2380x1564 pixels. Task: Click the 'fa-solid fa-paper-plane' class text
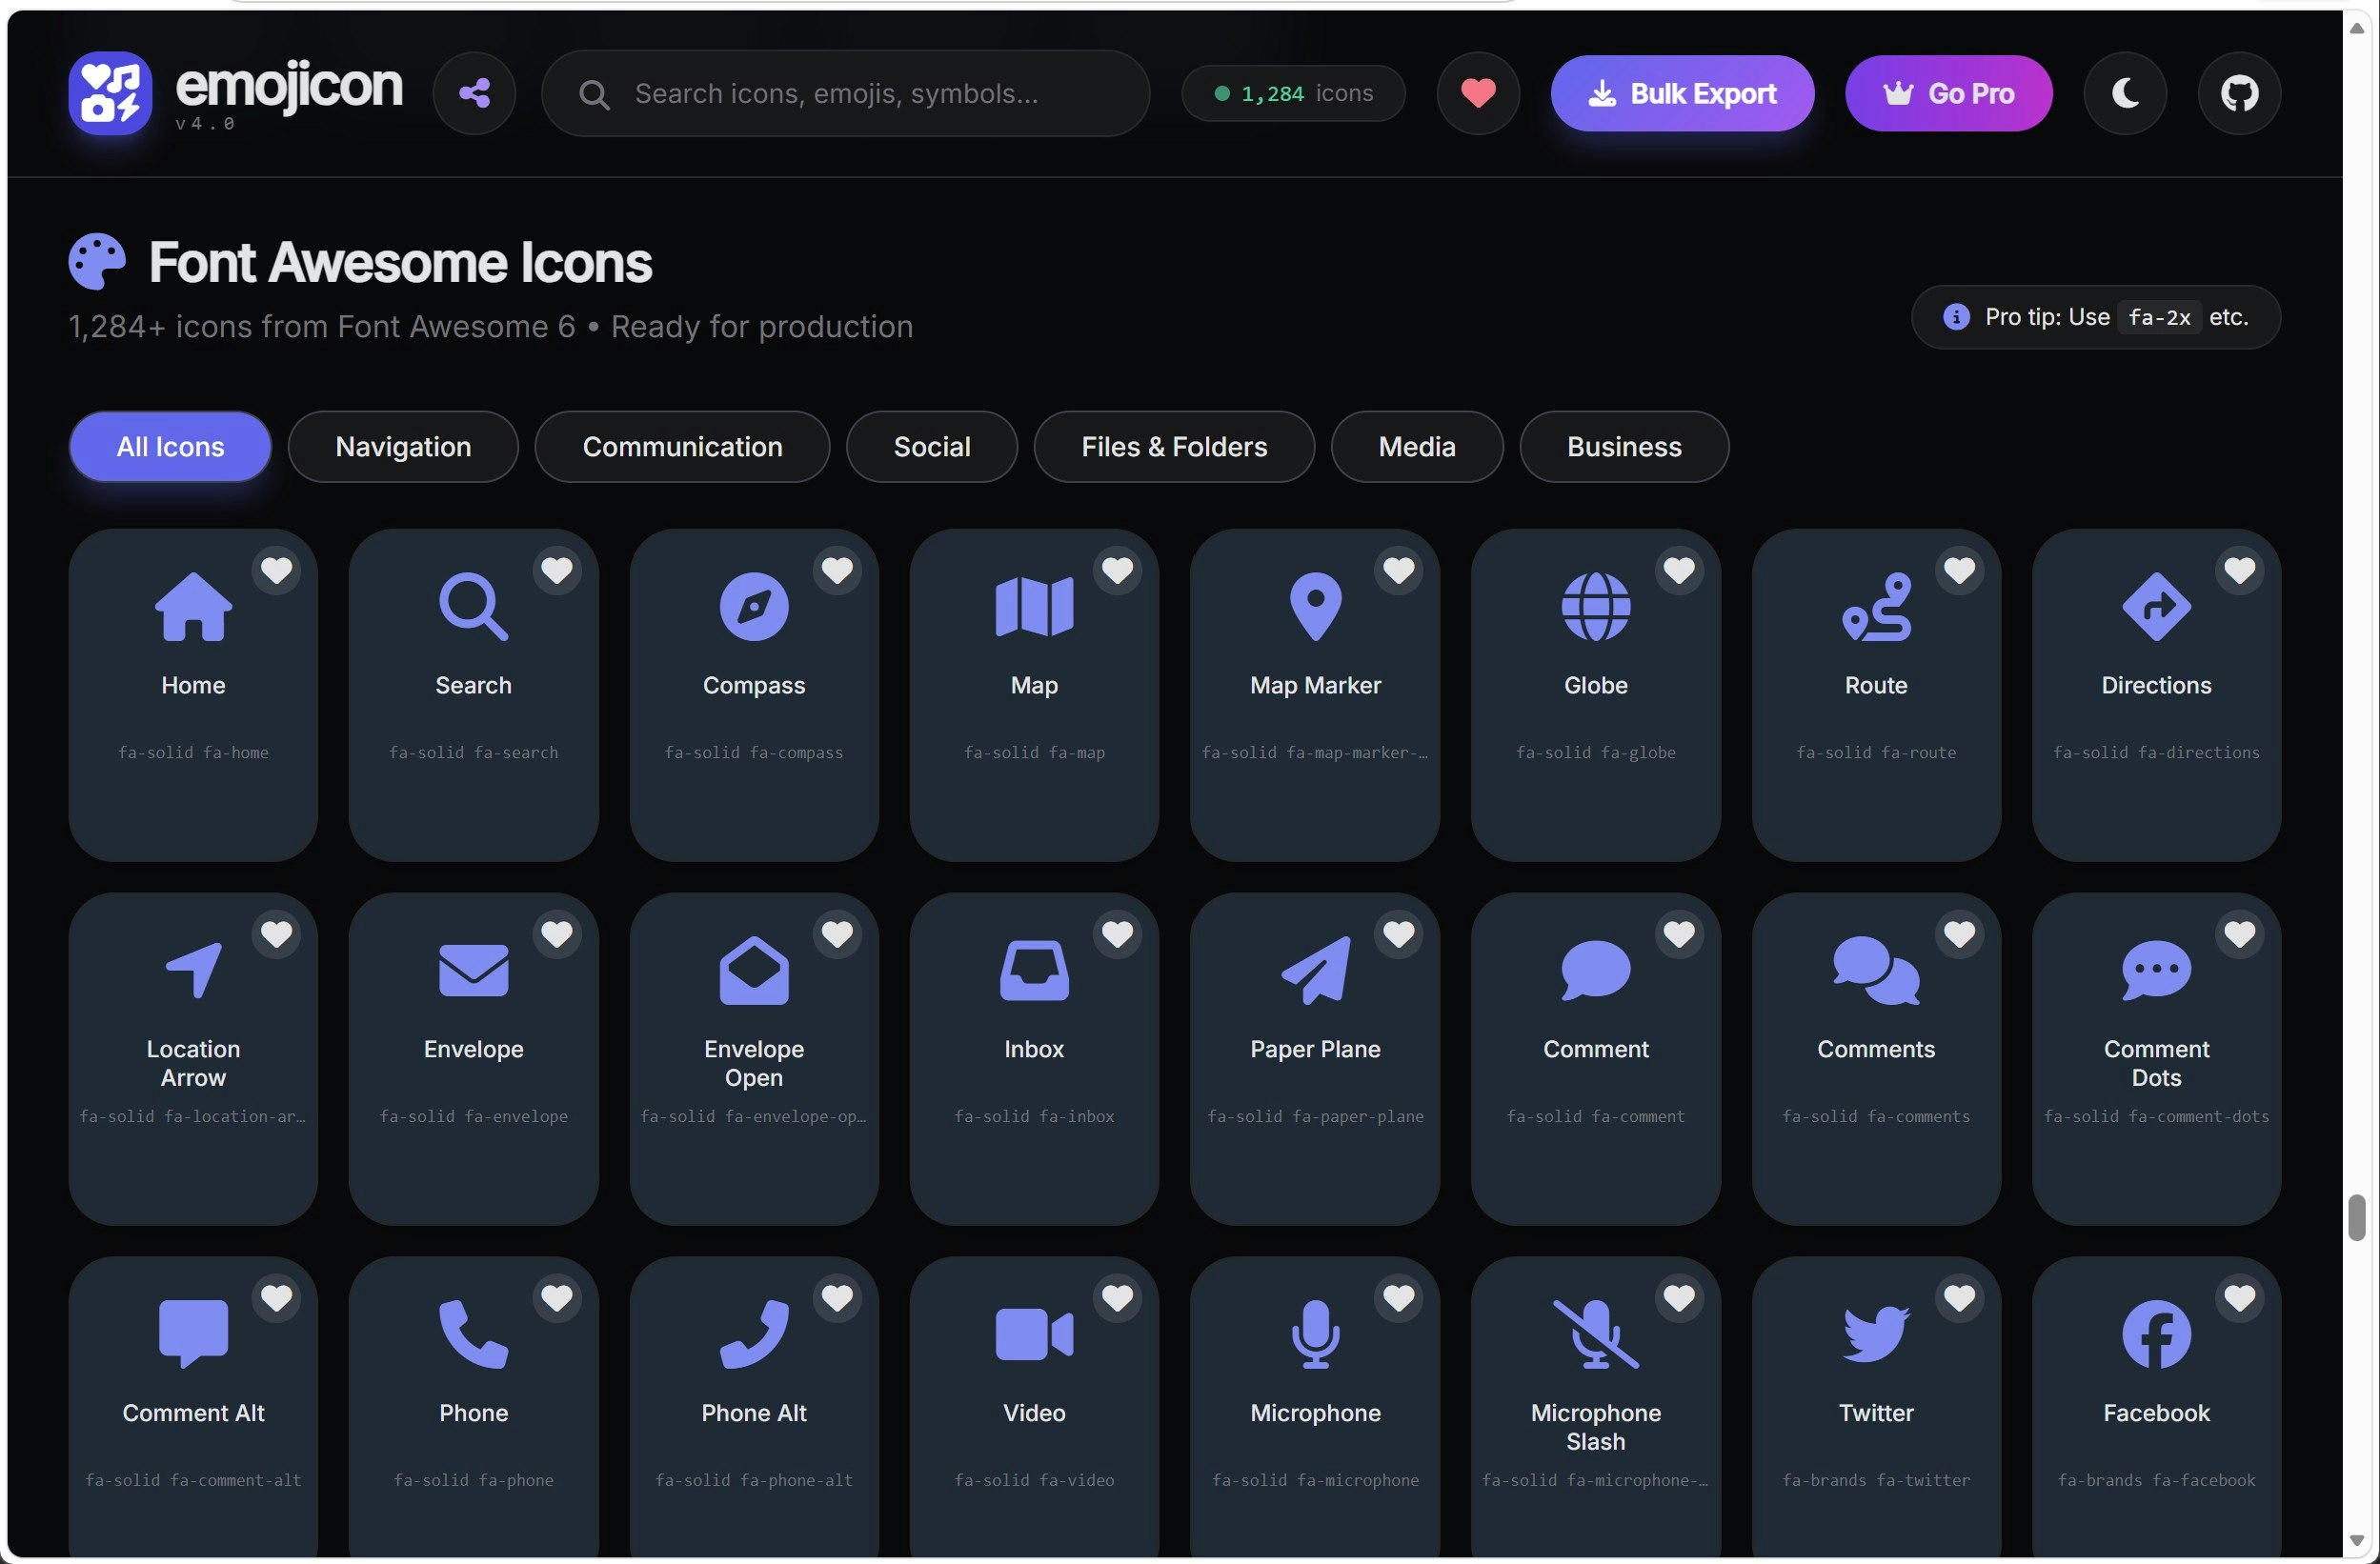point(1315,1116)
